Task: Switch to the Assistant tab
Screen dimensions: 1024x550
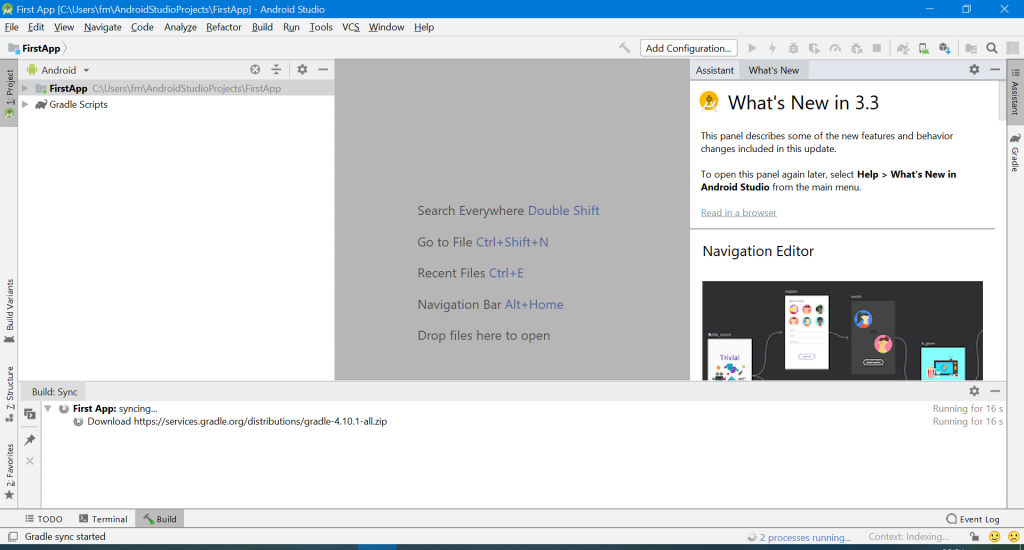Action: [714, 70]
